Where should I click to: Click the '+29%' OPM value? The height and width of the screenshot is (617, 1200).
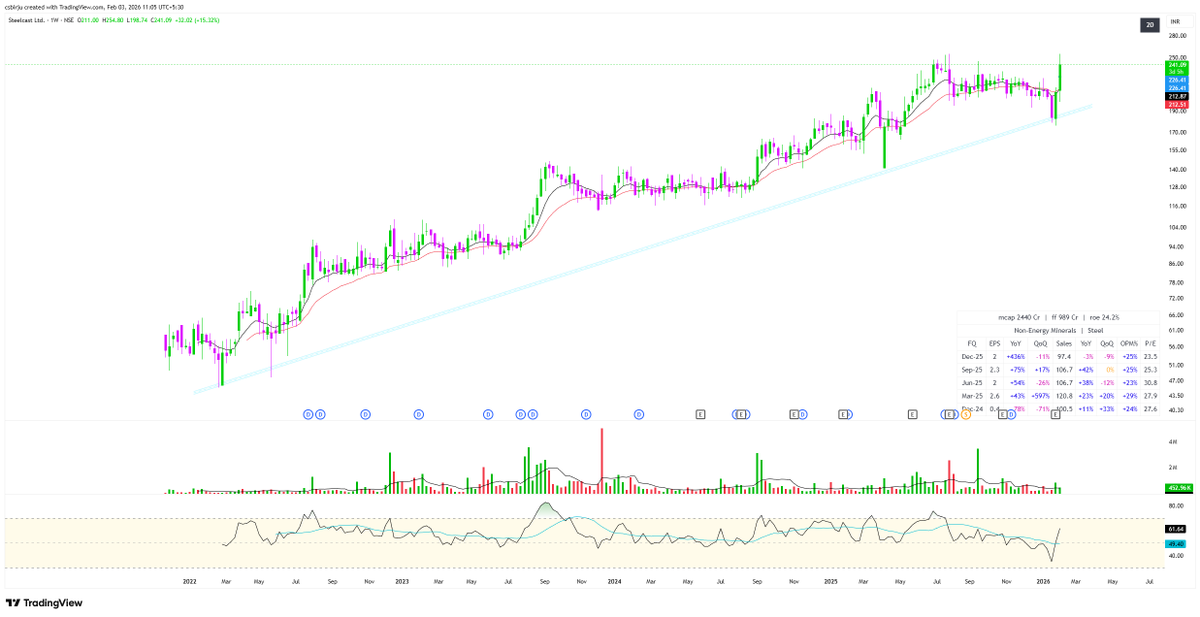(1130, 396)
